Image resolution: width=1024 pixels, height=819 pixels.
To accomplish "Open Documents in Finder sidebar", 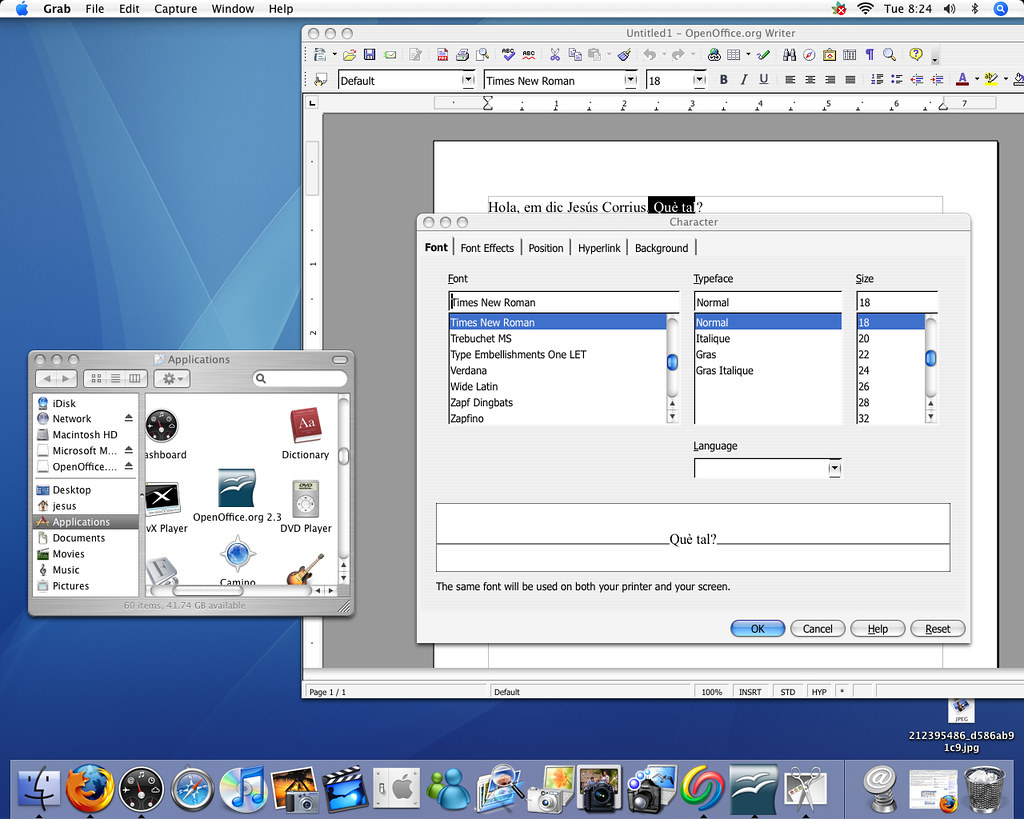I will tap(85, 538).
